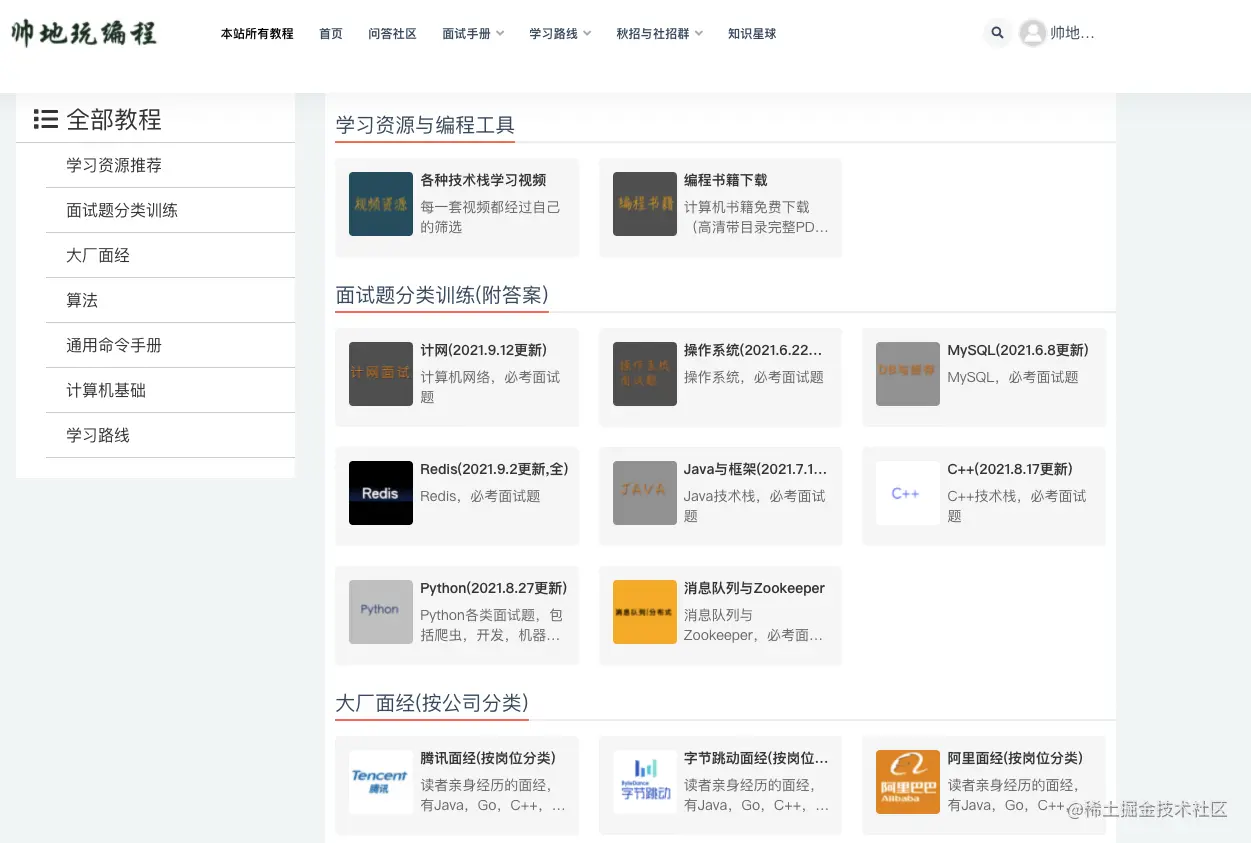
Task: Click description 每一套视频都经过自己的筛选
Action: (x=490, y=217)
